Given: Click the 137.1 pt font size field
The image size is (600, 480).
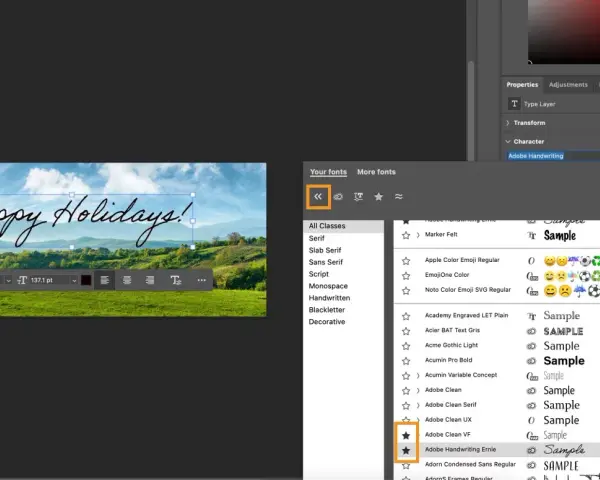Looking at the screenshot, I should click(49, 280).
